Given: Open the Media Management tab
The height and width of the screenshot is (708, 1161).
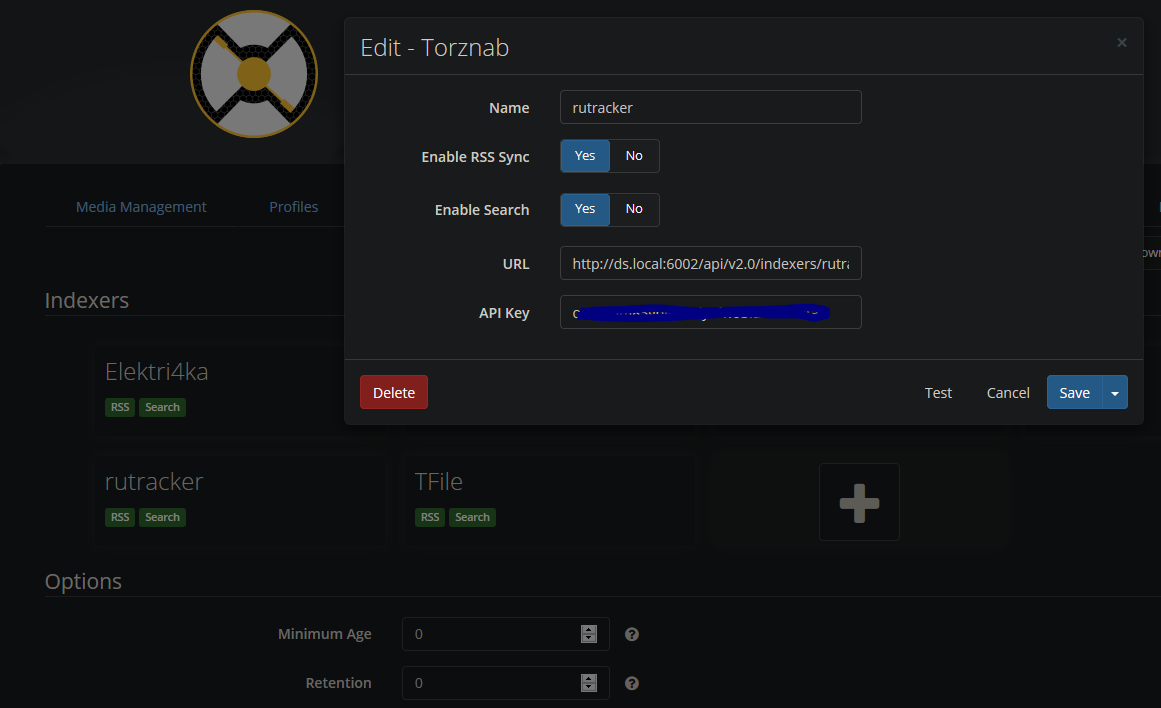Looking at the screenshot, I should (141, 207).
